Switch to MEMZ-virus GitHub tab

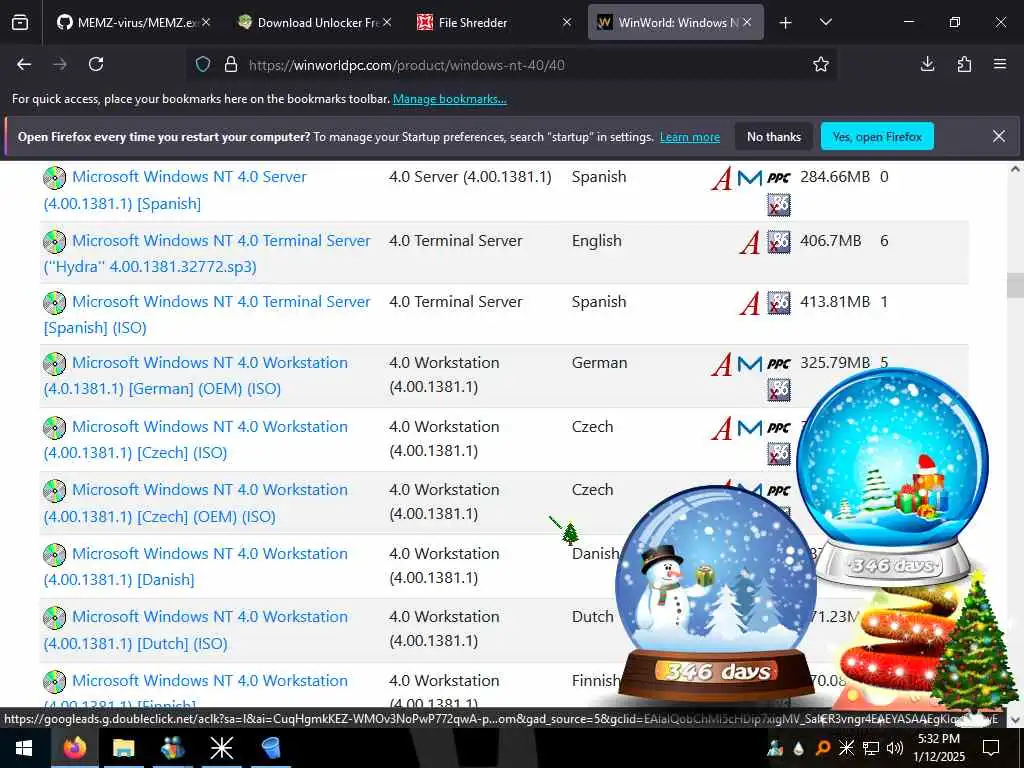135,22
